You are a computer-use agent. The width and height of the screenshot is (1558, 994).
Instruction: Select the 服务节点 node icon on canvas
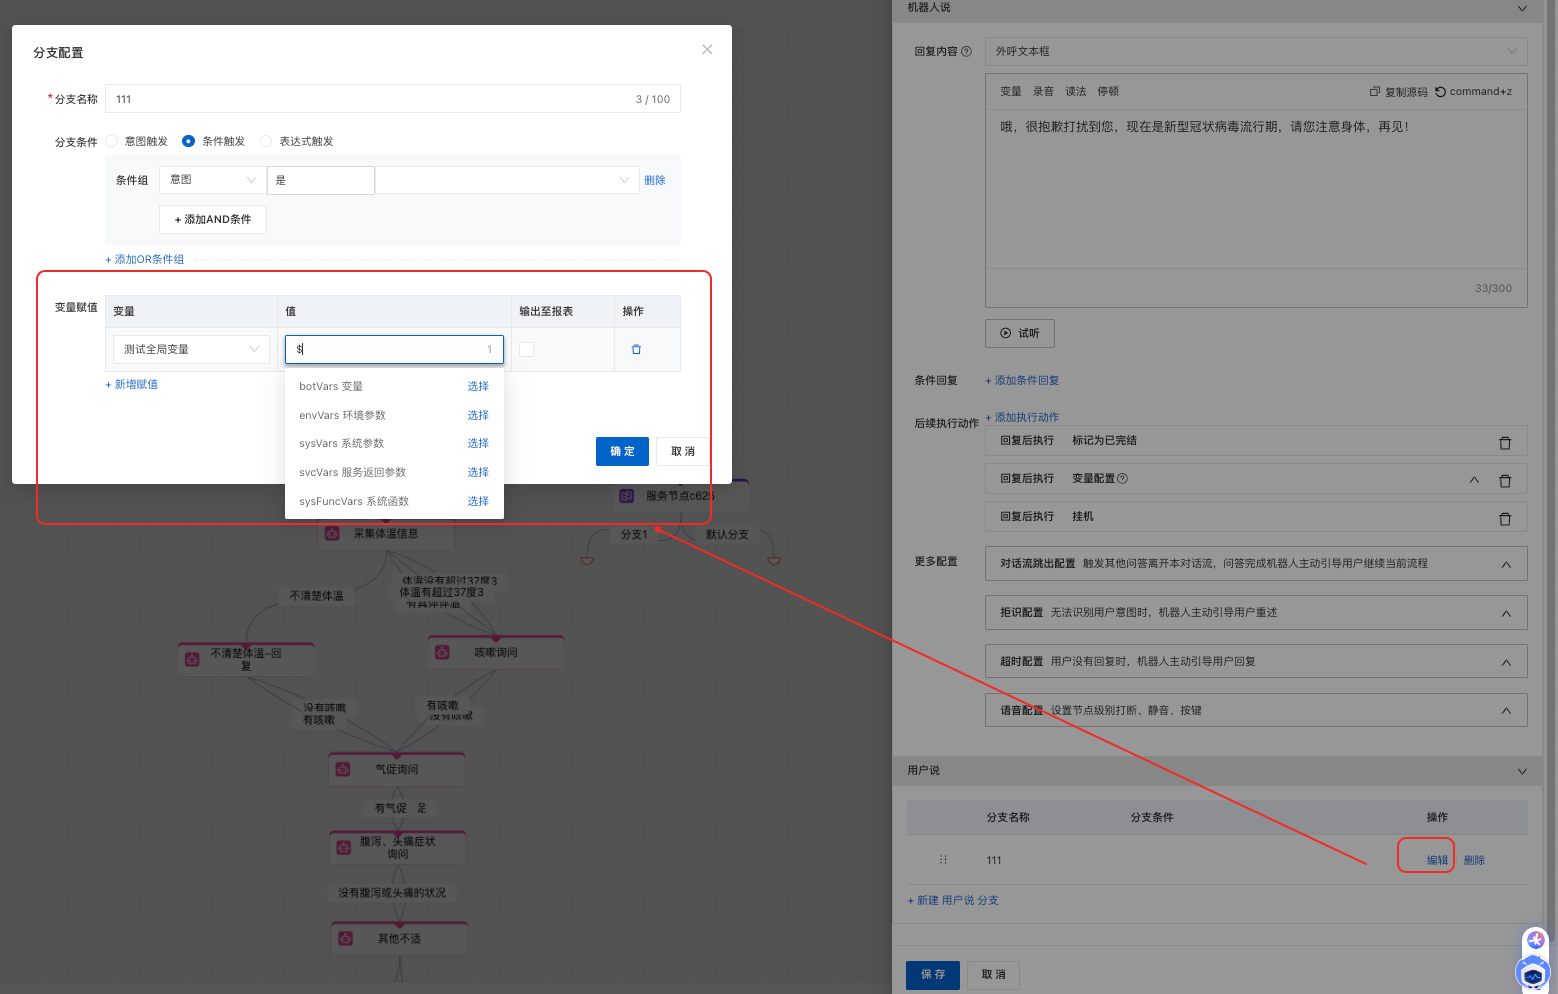tap(627, 496)
